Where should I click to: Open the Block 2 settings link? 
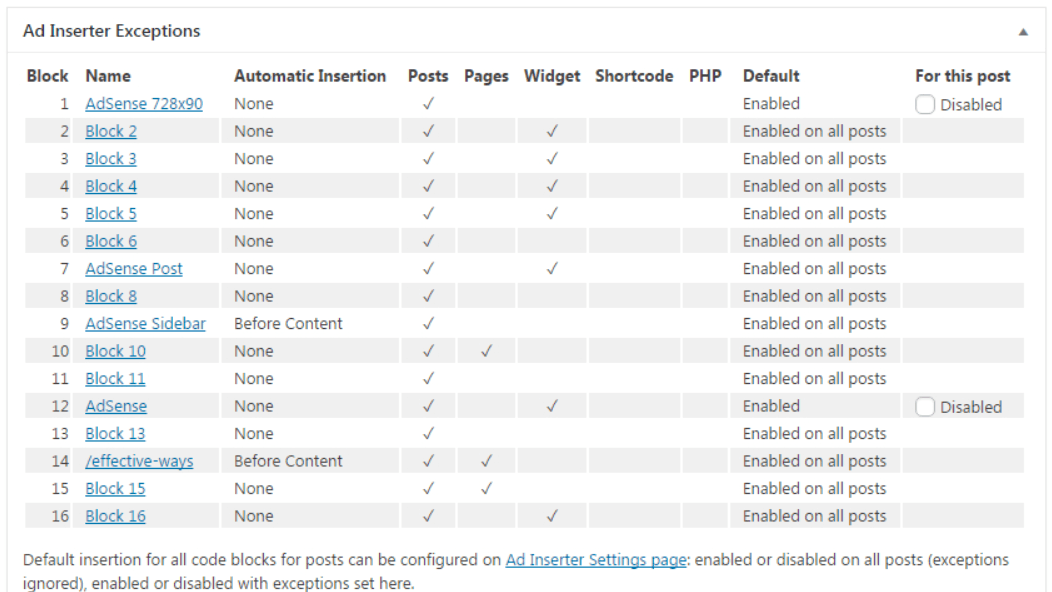(x=111, y=132)
